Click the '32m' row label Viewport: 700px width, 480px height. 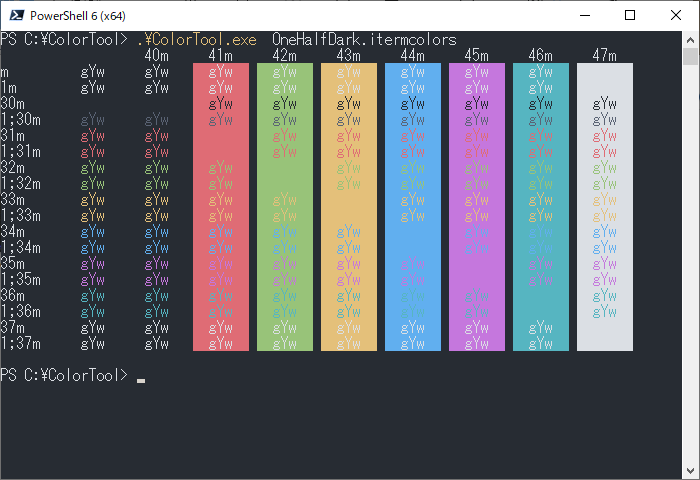(12, 168)
